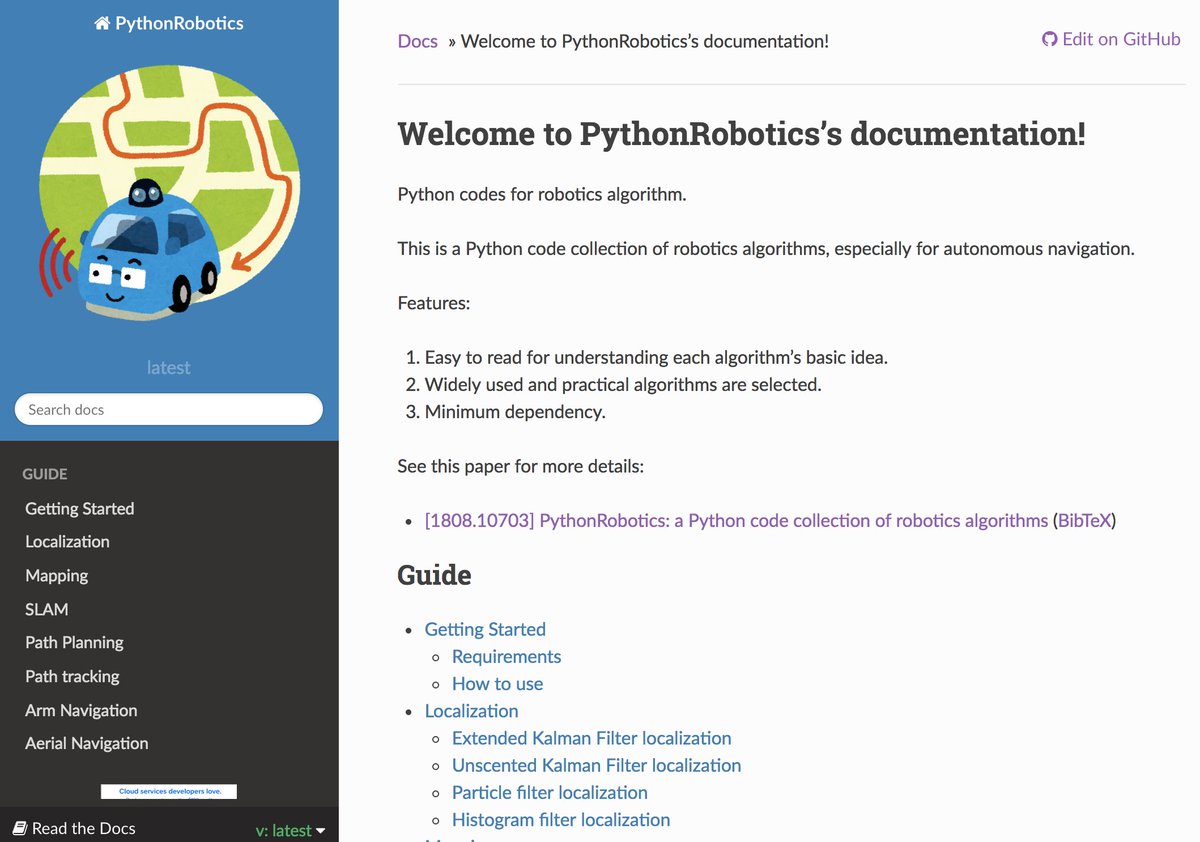Click the GitHub icon in Edit on GitHub
This screenshot has height=842, width=1200.
1049,40
